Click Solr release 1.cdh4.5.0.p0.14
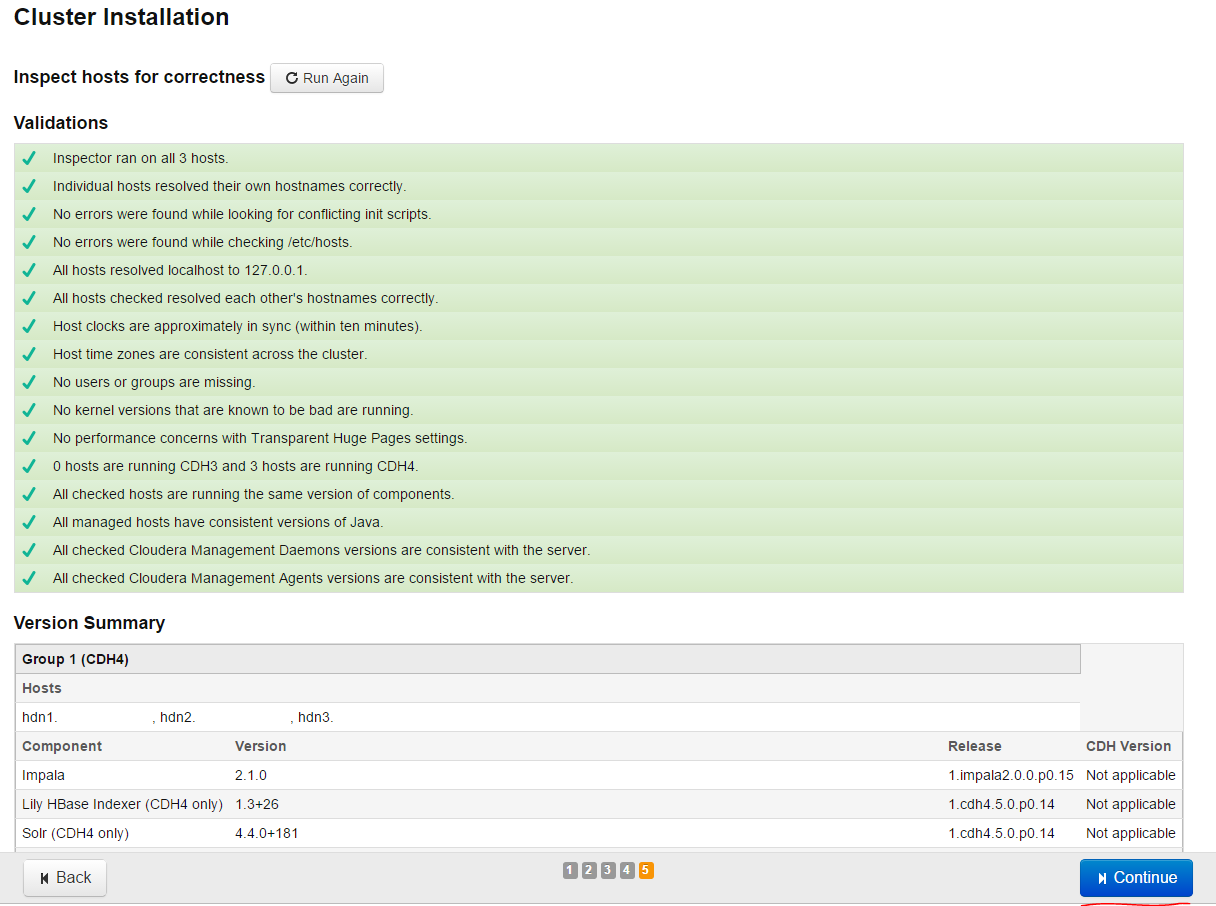The image size is (1216, 906). 1001,833
